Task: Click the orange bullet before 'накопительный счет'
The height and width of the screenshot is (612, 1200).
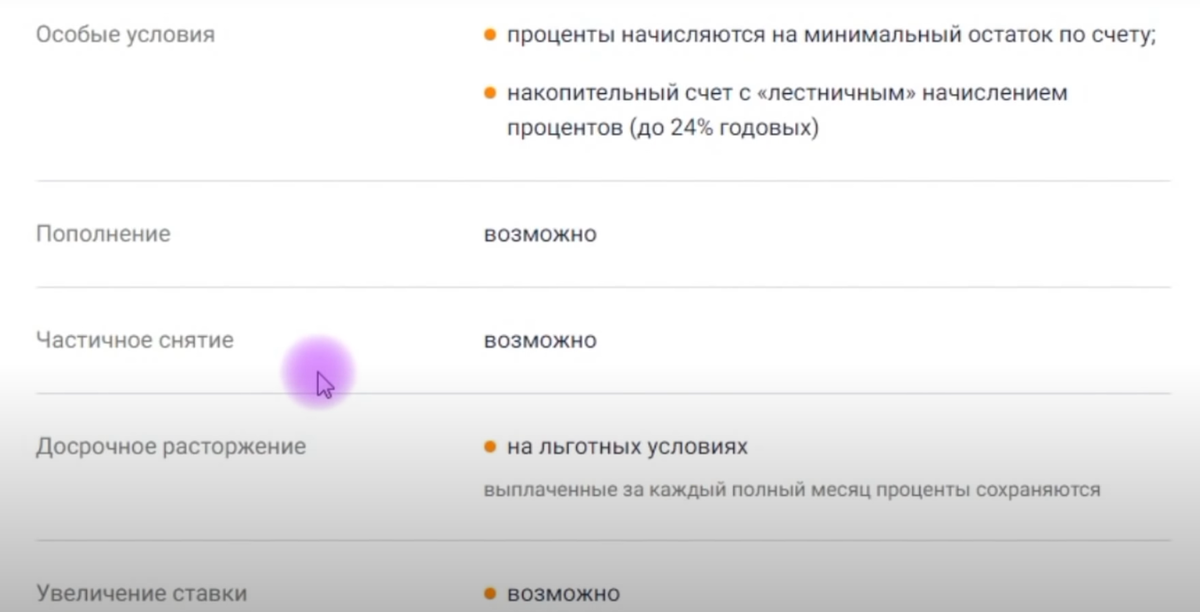Action: 490,93
